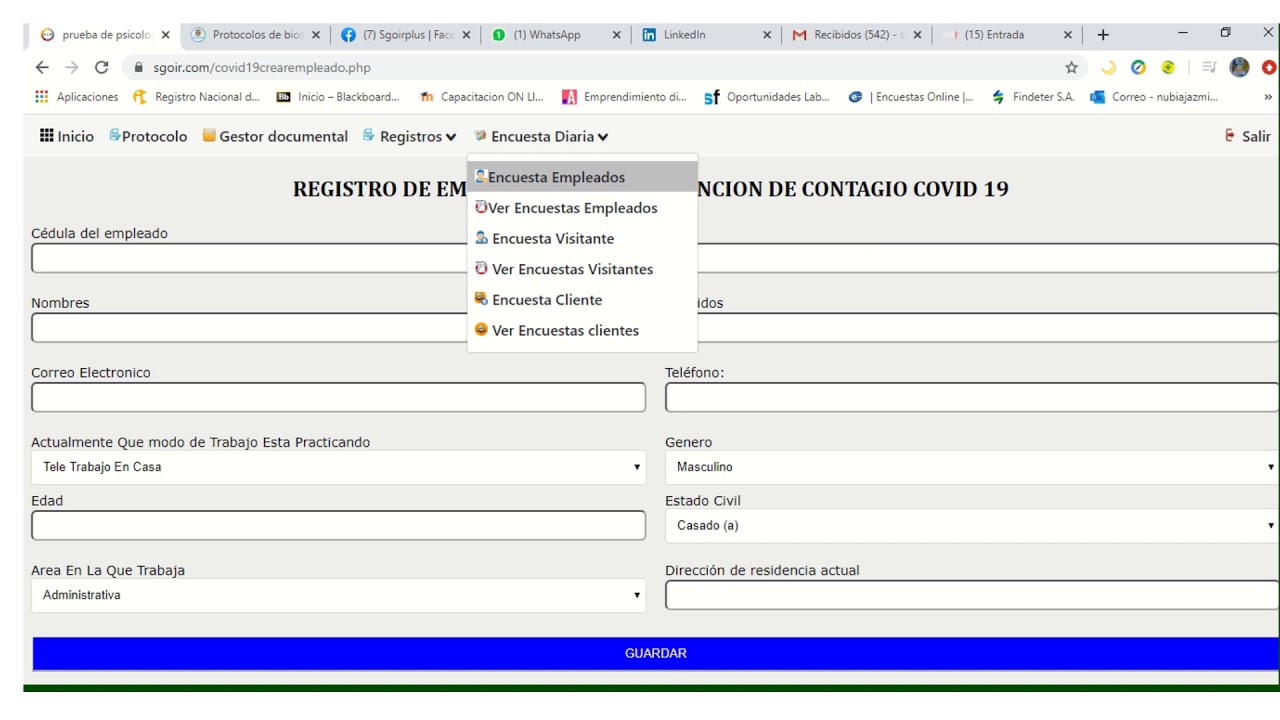This screenshot has height=720, width=1280.
Task: Click the blue circular extension icon
Action: tap(1137, 68)
